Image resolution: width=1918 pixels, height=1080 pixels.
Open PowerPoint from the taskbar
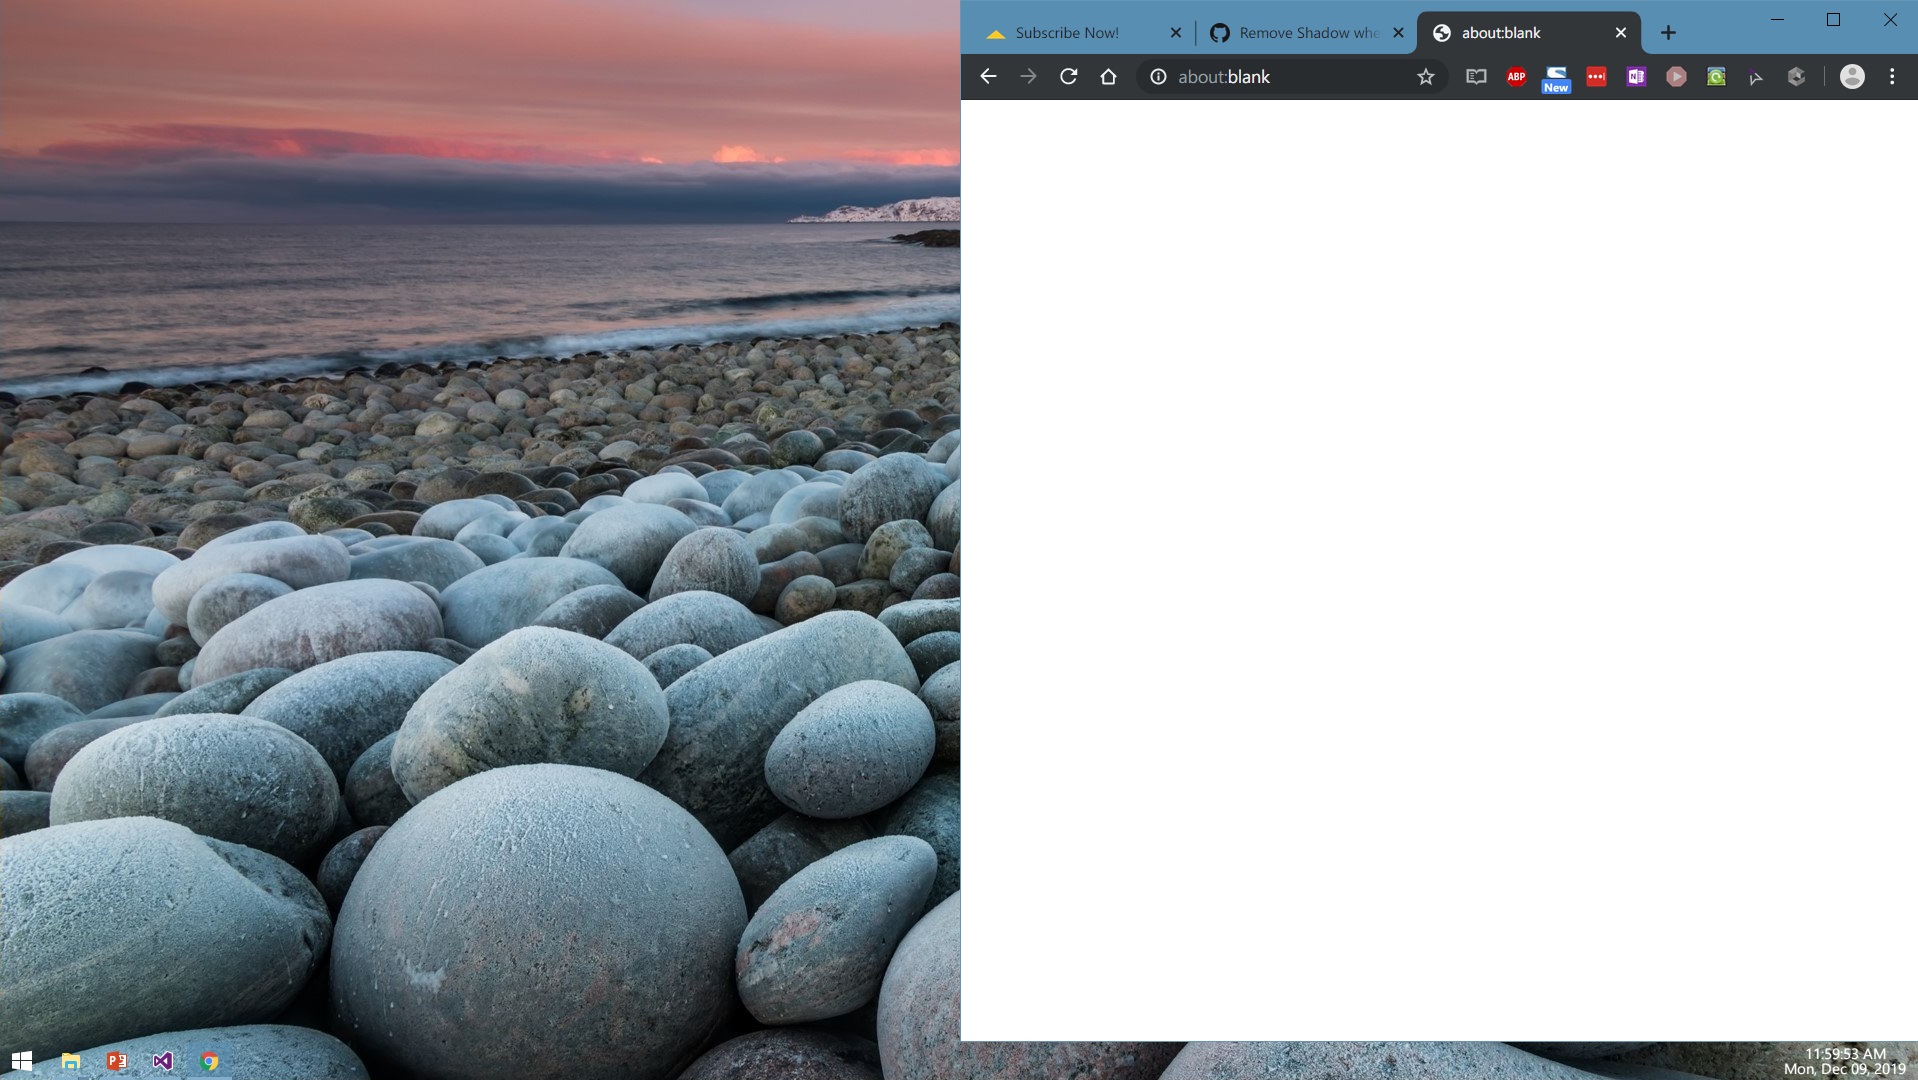point(116,1062)
